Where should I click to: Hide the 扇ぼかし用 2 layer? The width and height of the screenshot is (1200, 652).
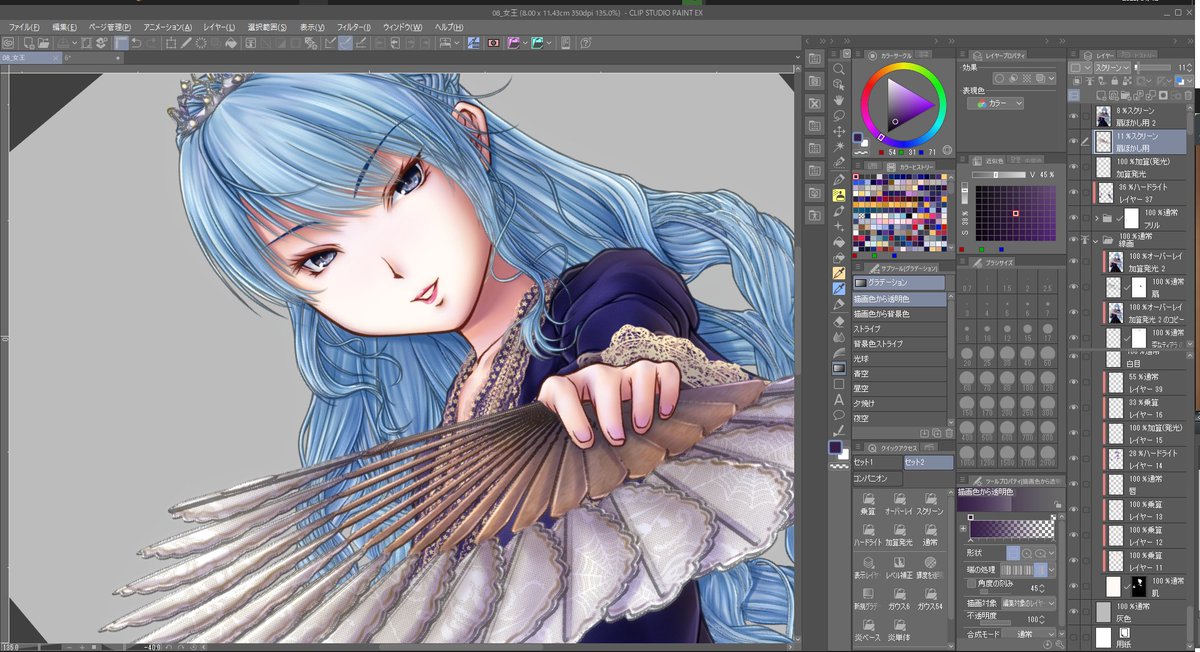[x=1075, y=116]
